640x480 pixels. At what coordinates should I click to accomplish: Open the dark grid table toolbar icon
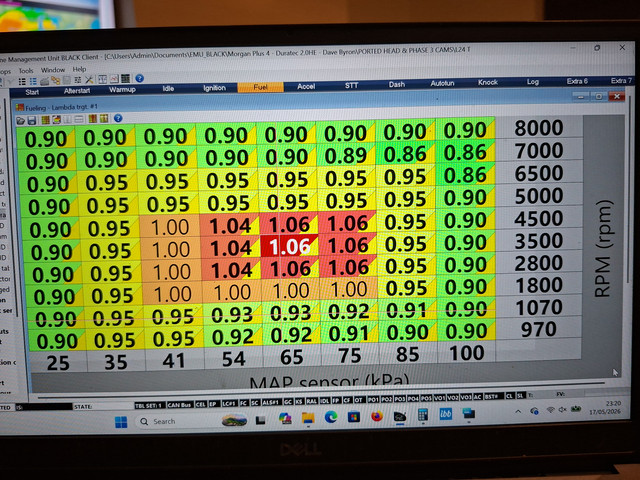(125, 78)
